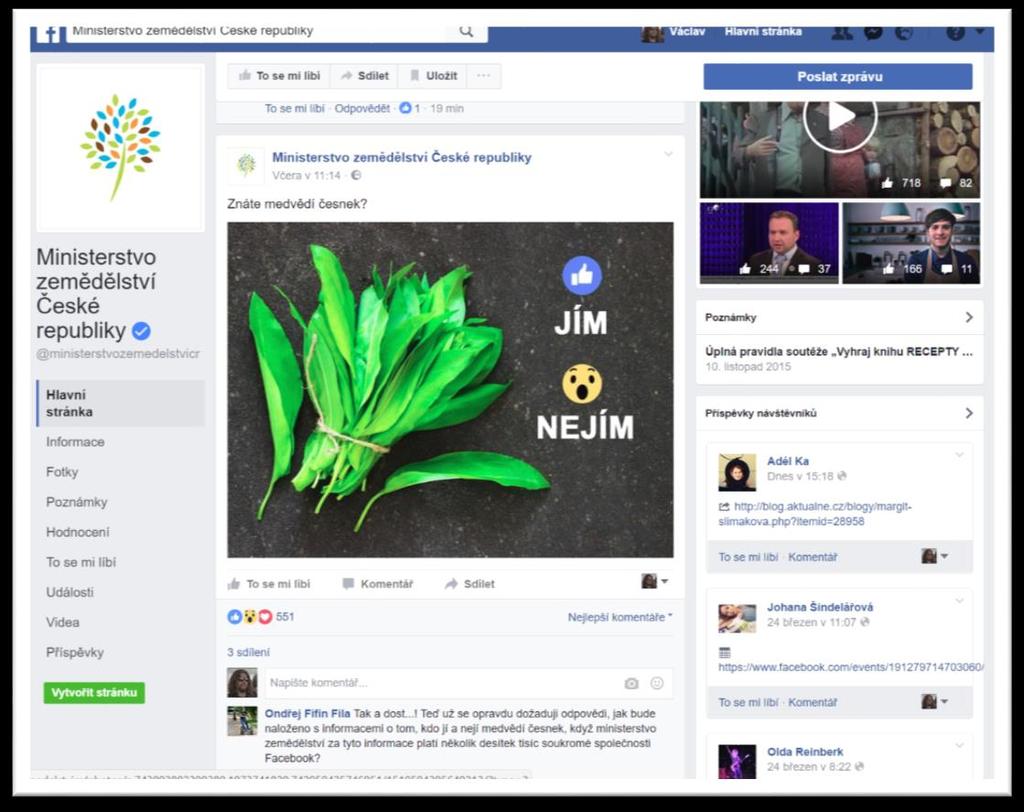Open the medvědí česnek post image
The width and height of the screenshot is (1024, 812).
pos(450,390)
